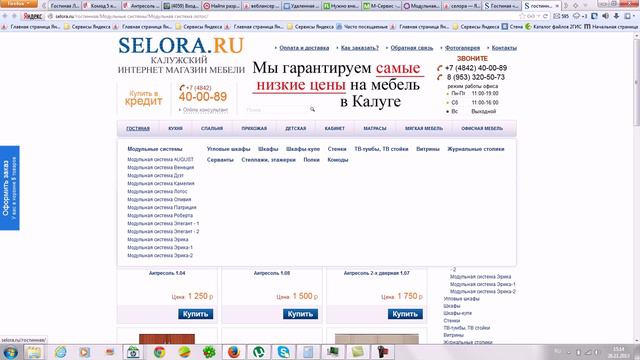Open the Windows Start menu
This screenshot has width=640, height=360.
pyautogui.click(x=10, y=352)
